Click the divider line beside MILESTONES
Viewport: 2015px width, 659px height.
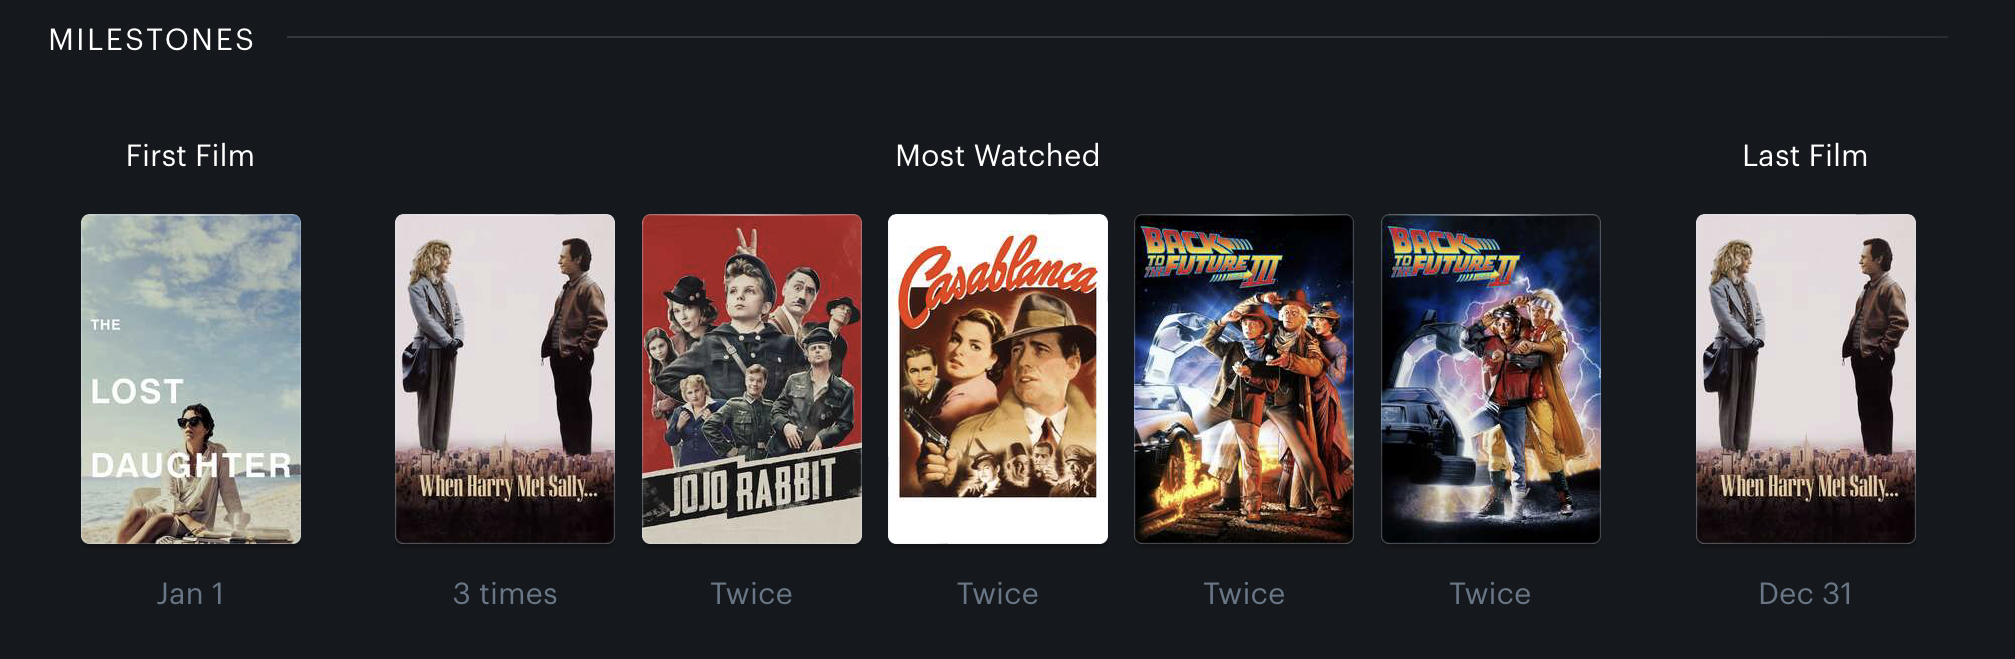[x=1117, y=37]
